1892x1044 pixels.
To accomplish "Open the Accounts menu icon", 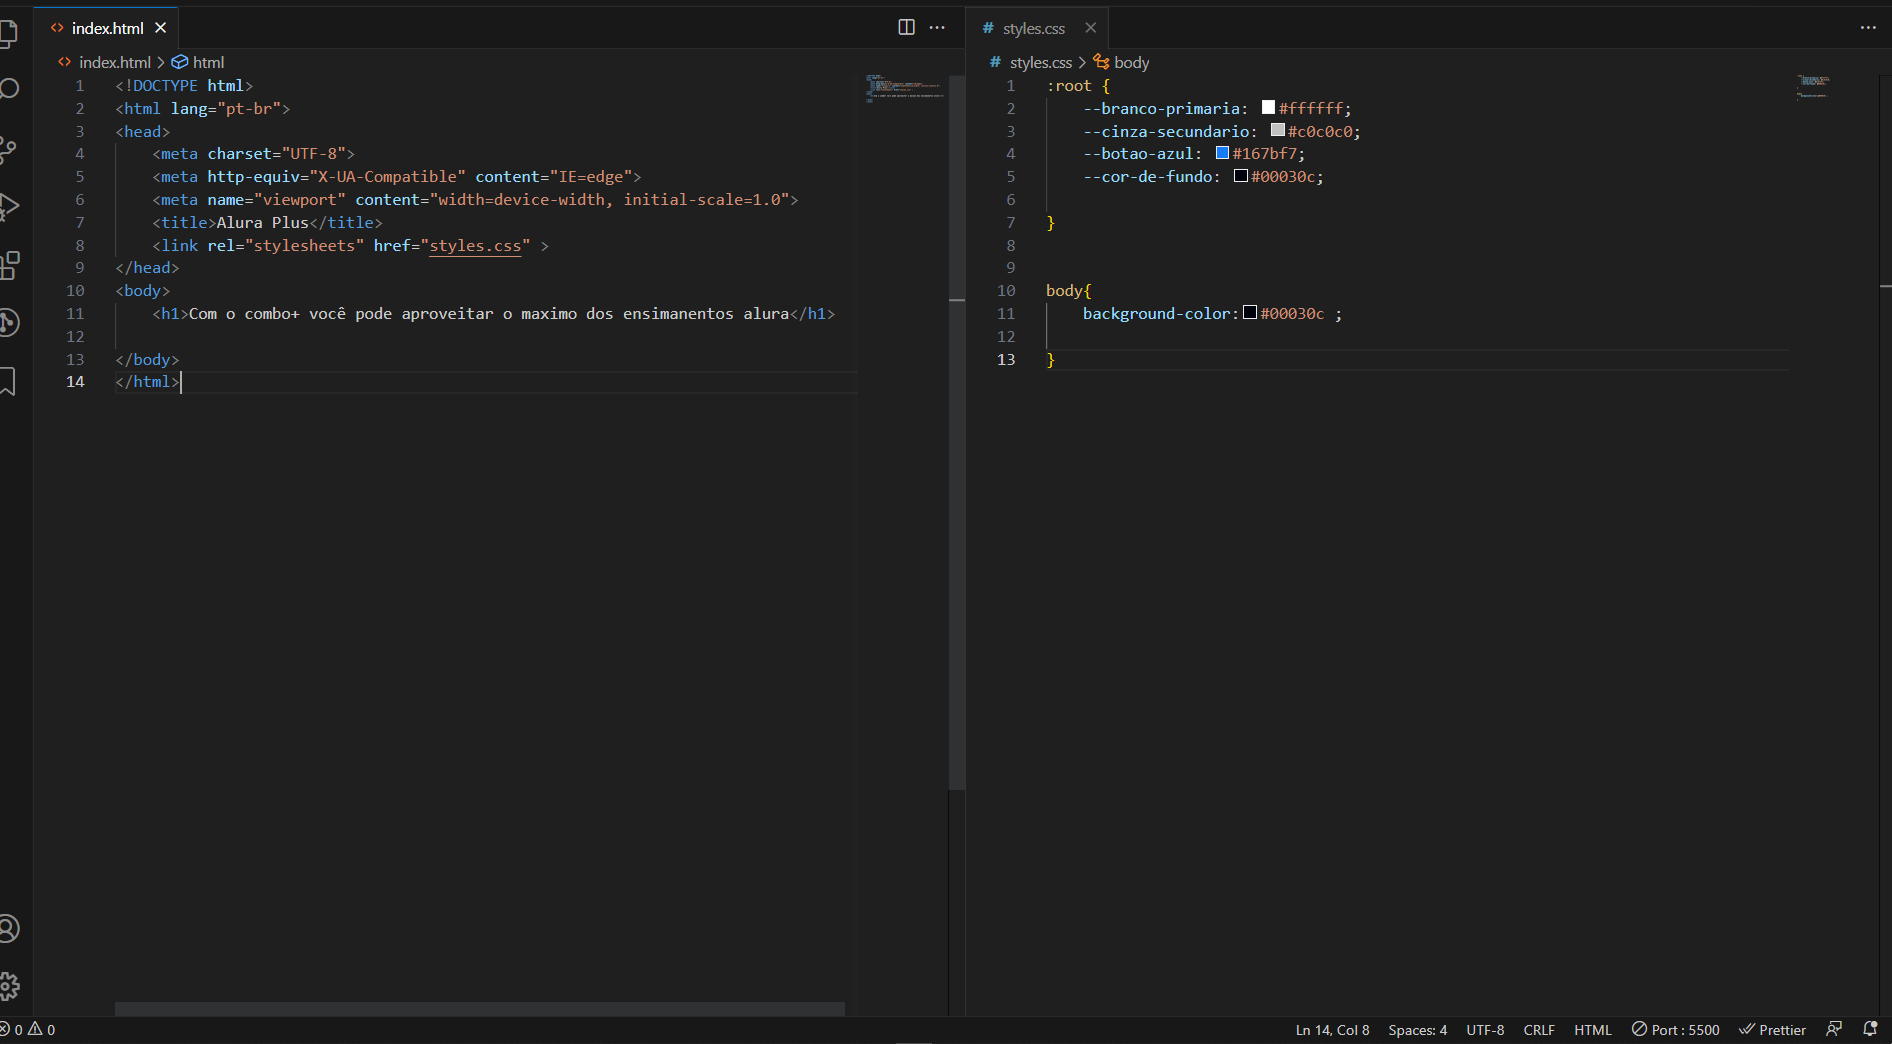I will [8, 929].
